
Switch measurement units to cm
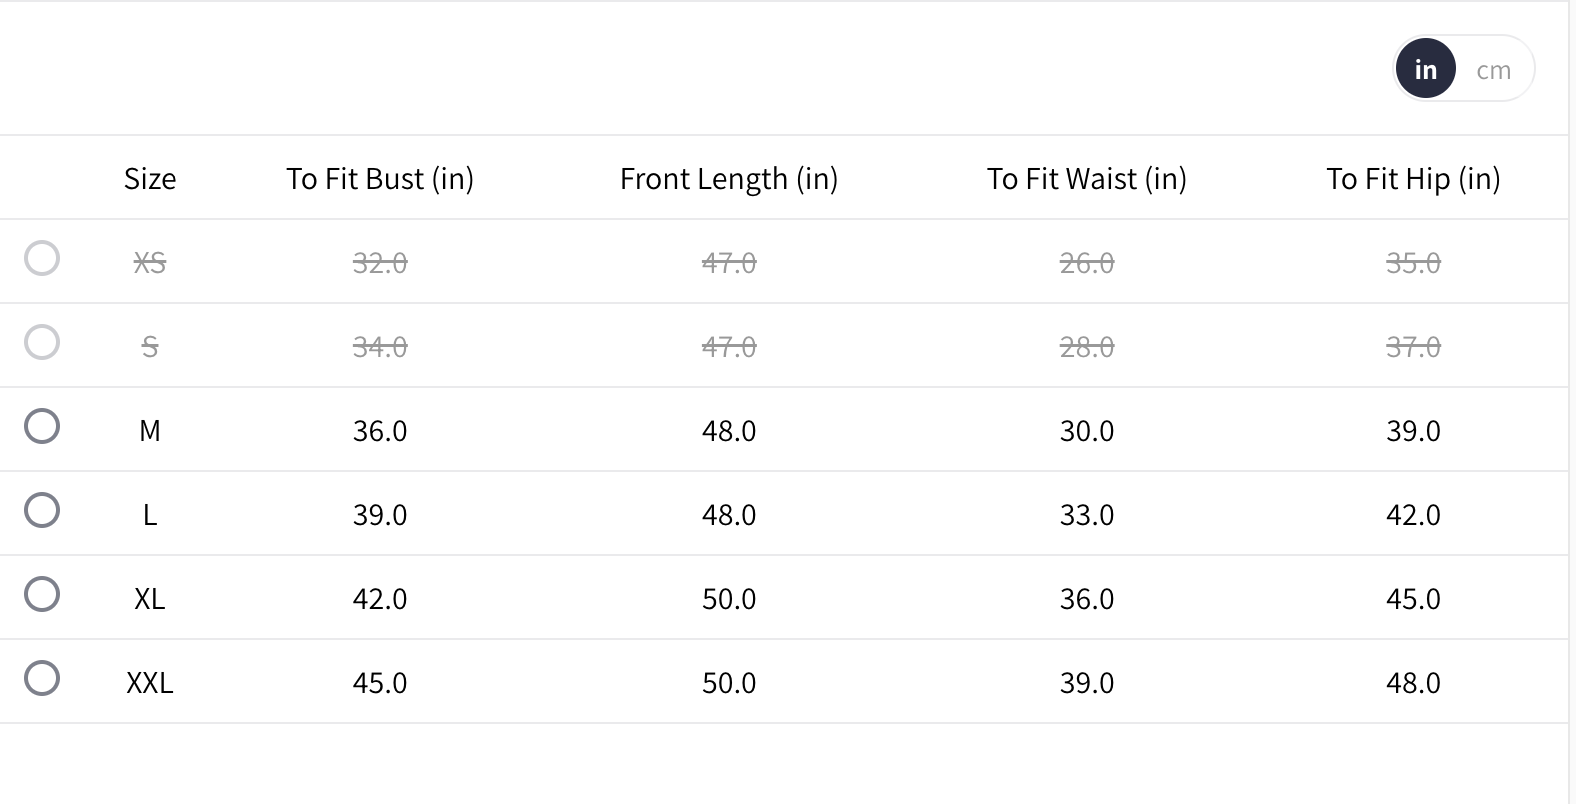(1493, 70)
